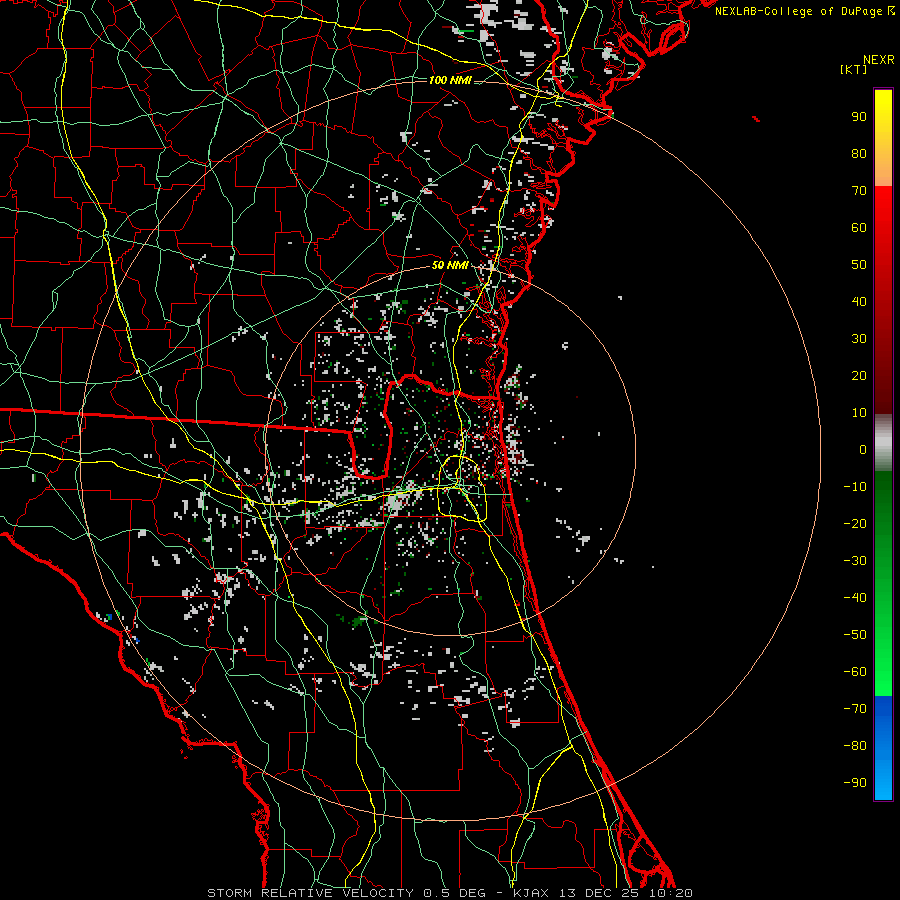The height and width of the screenshot is (900, 900).
Task: Click the 80 value on velocity scale
Action: pos(859,154)
